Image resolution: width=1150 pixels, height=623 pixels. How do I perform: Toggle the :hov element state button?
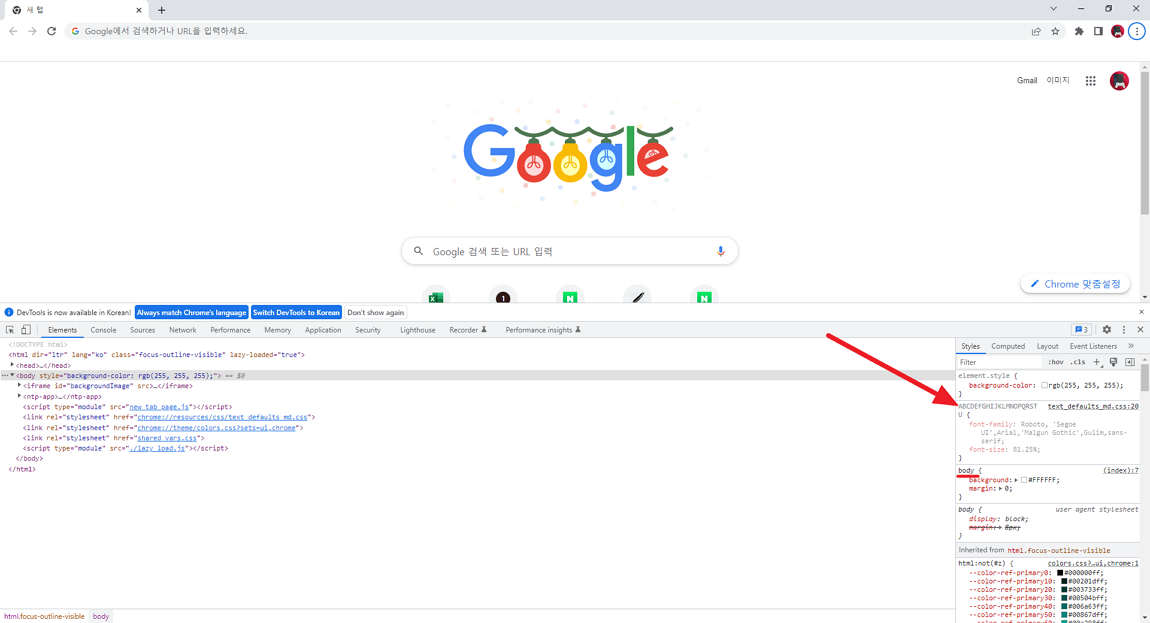pos(1055,362)
